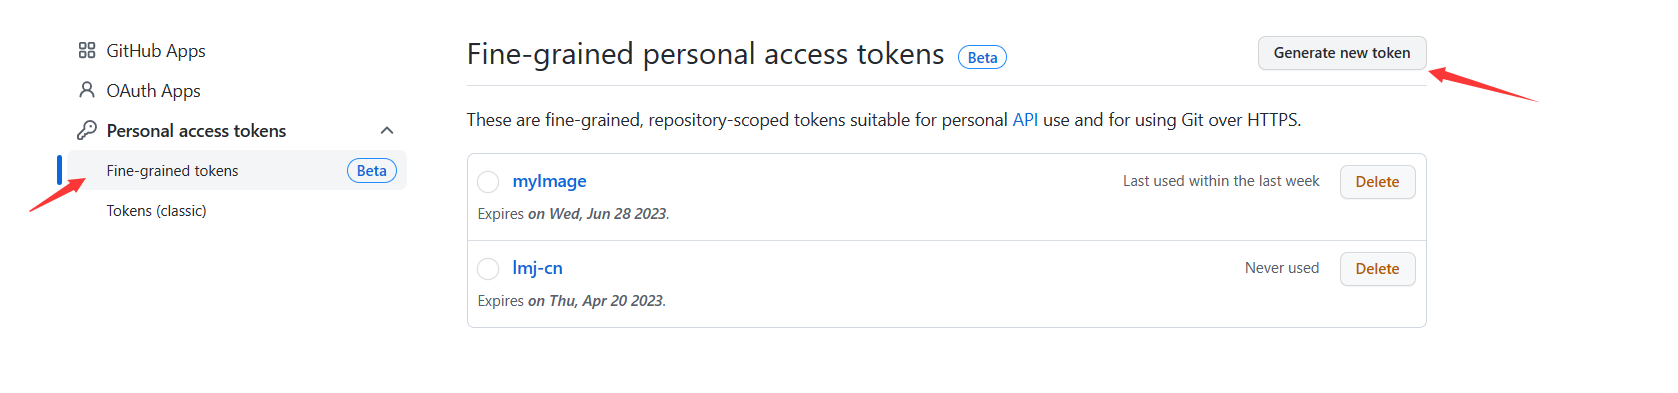Click the Beta badge next to page title
1678x393 pixels.
[982, 57]
